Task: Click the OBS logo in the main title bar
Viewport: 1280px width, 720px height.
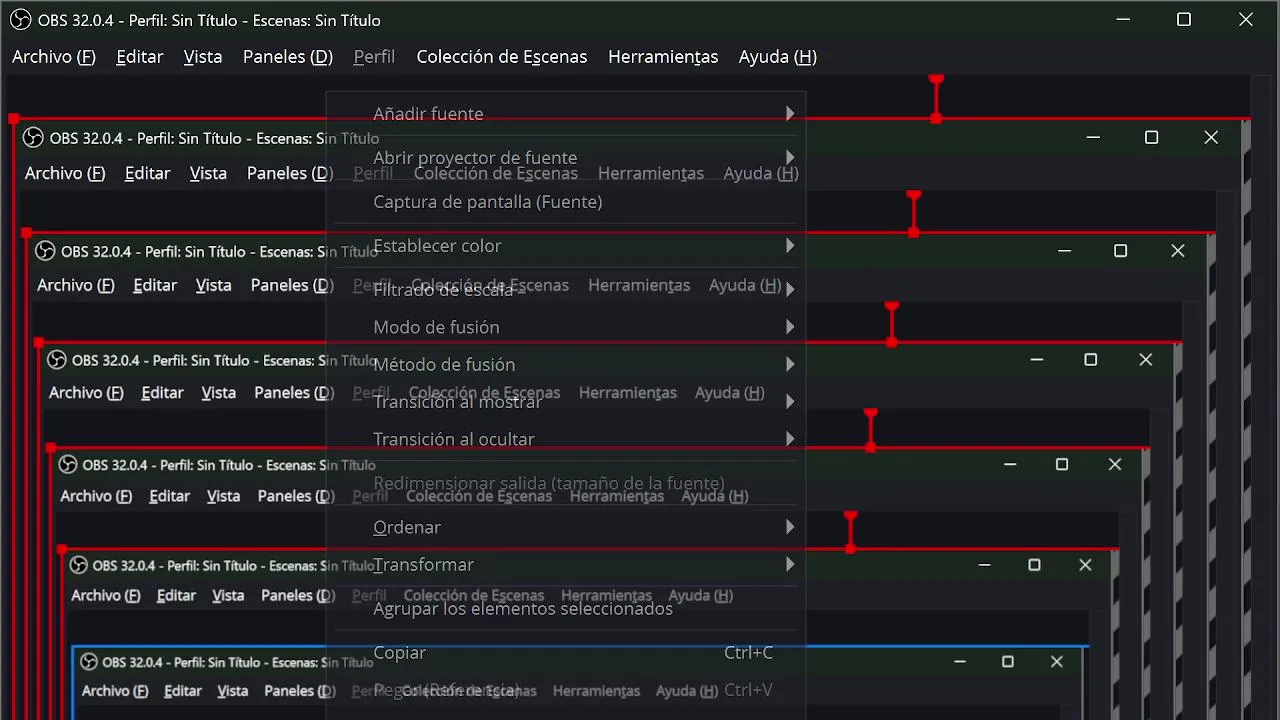Action: [x=21, y=20]
